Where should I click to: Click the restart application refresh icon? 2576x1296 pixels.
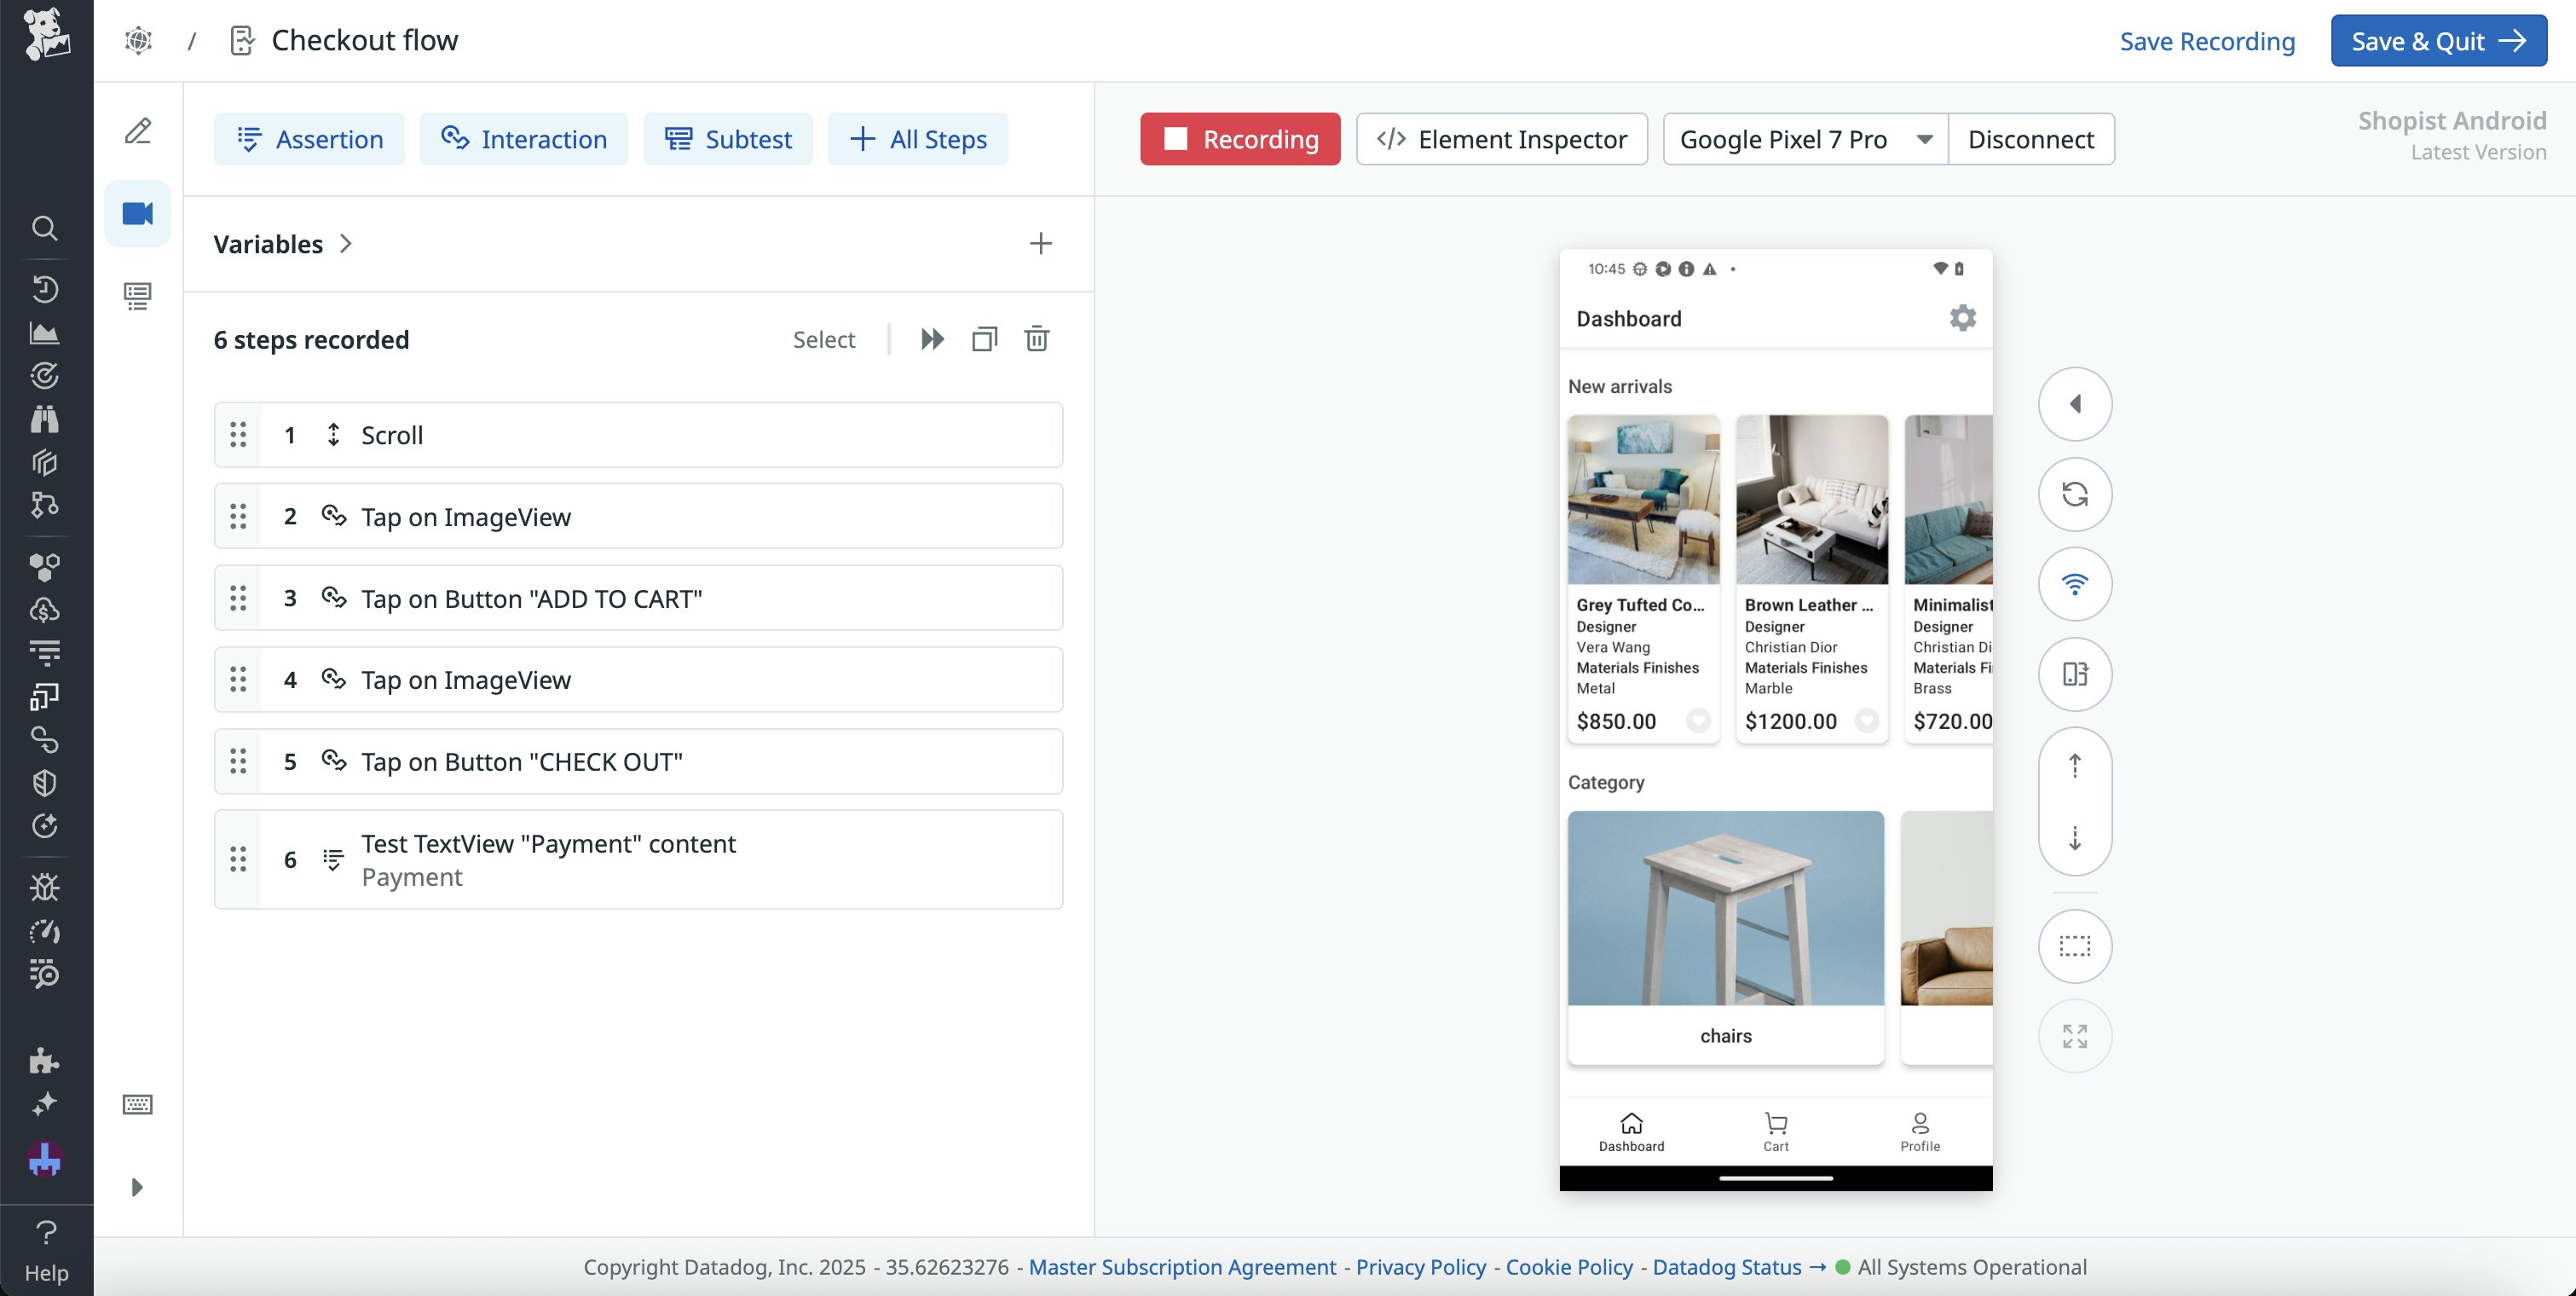2074,494
